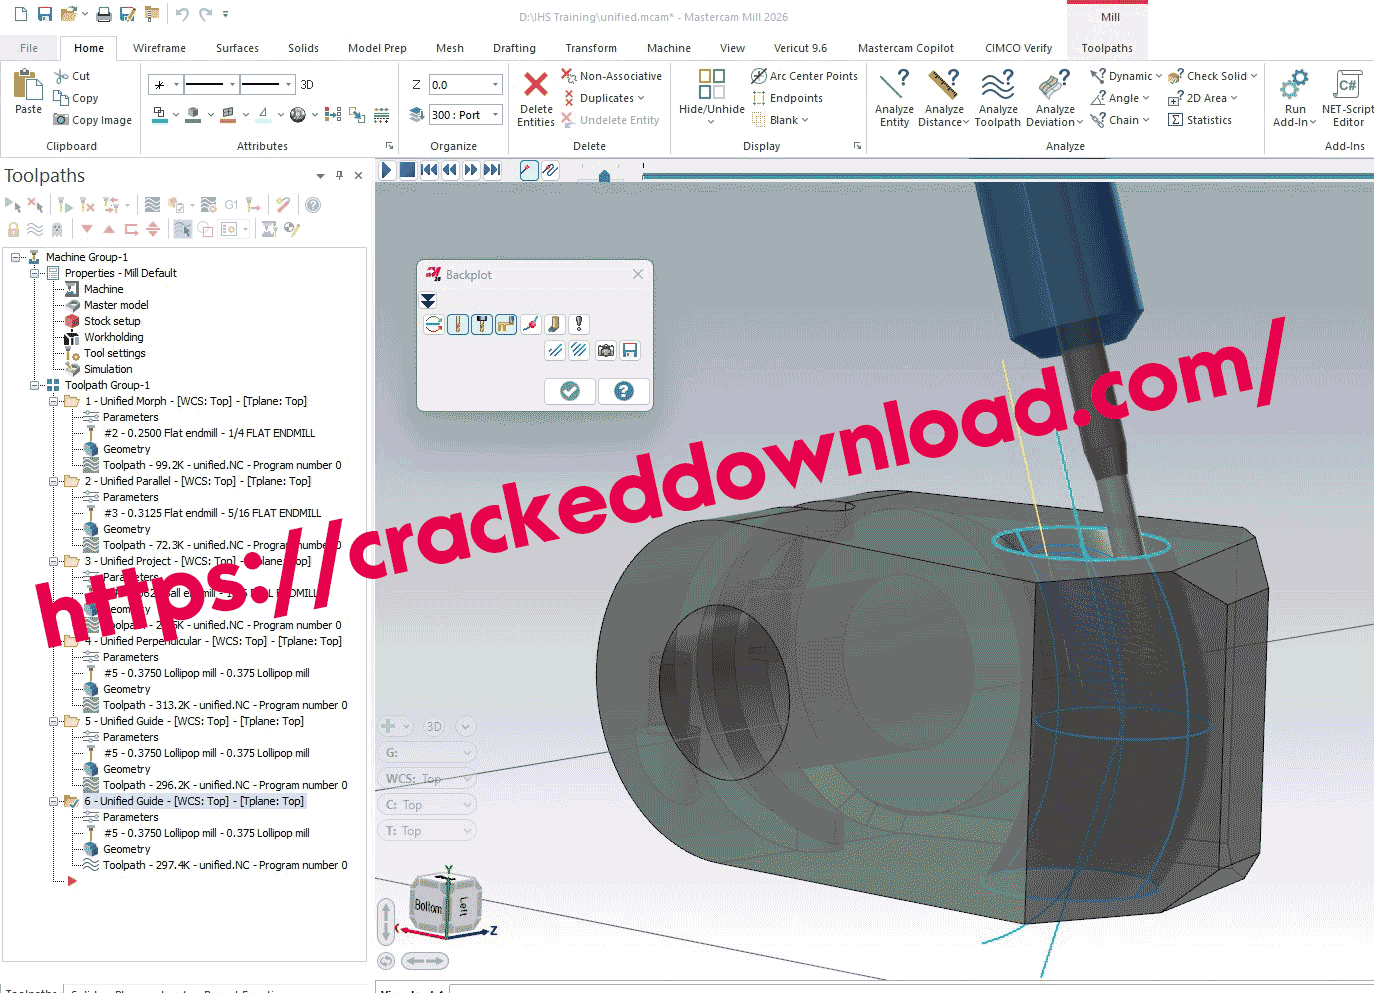This screenshot has width=1374, height=993.
Task: Toggle Display holder in Backplot dialog
Action: coord(482,324)
